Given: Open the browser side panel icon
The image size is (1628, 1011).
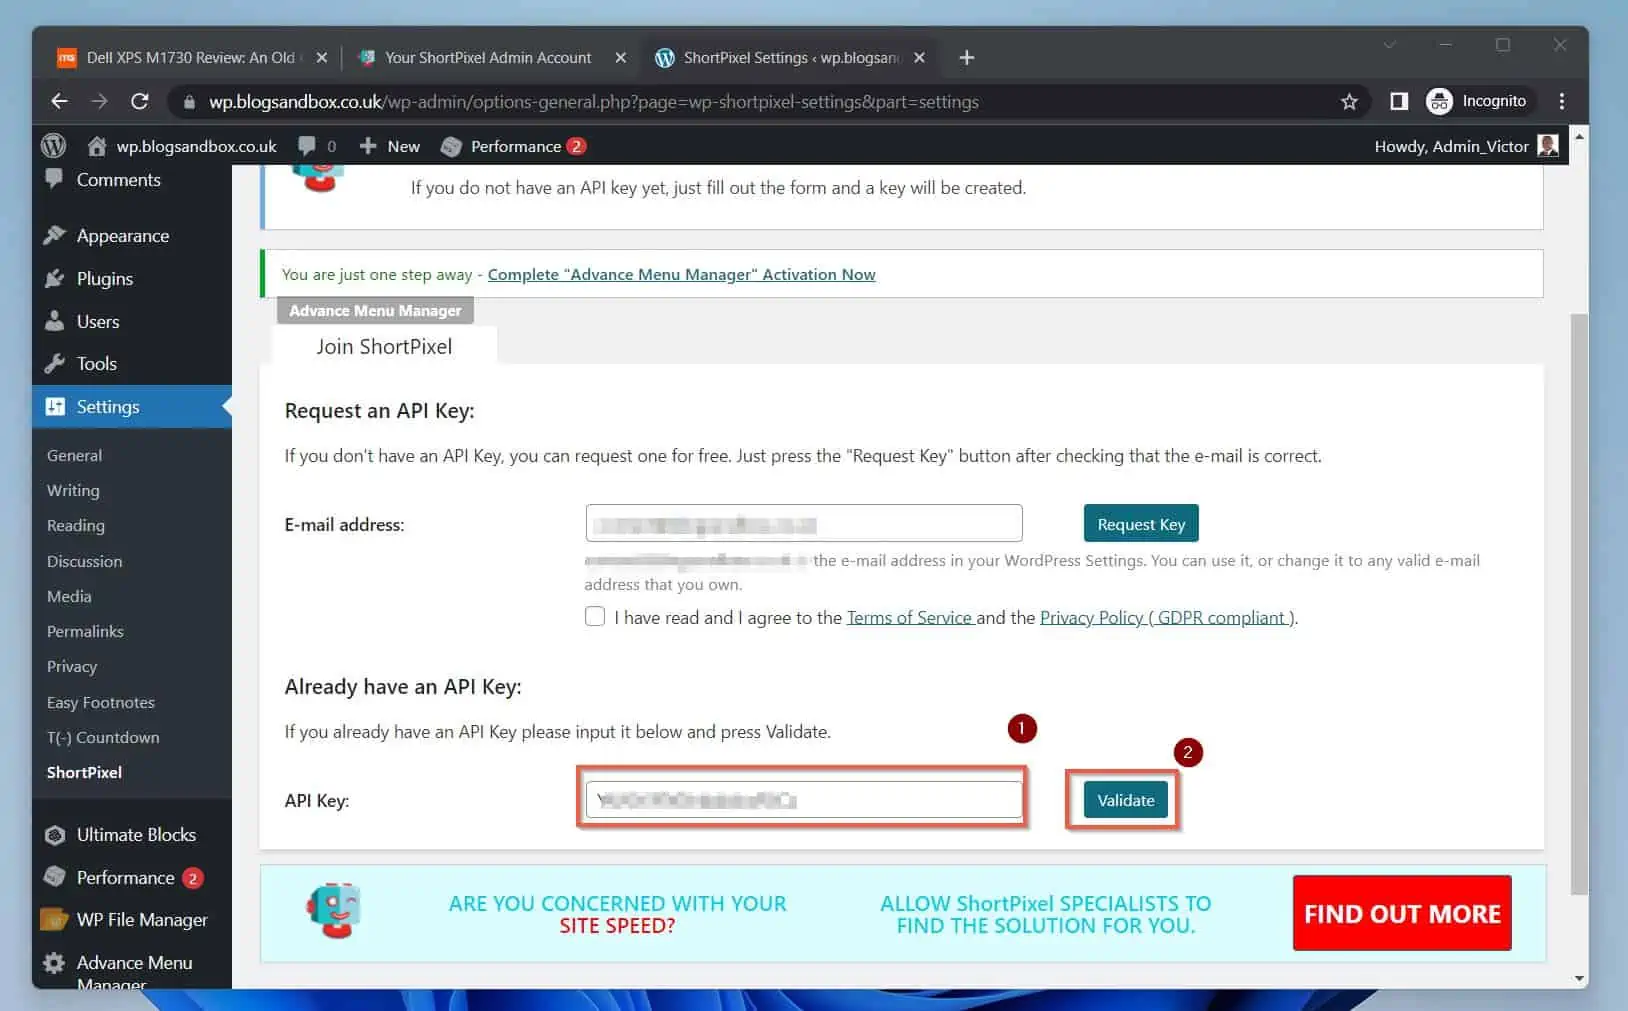Looking at the screenshot, I should click(1399, 101).
